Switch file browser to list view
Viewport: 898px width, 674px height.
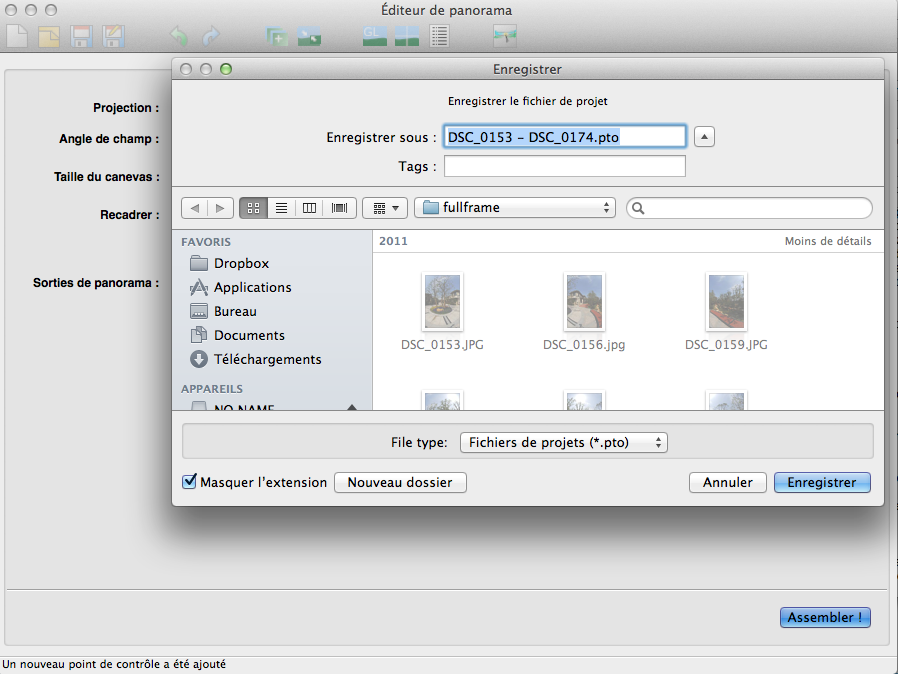[x=282, y=208]
